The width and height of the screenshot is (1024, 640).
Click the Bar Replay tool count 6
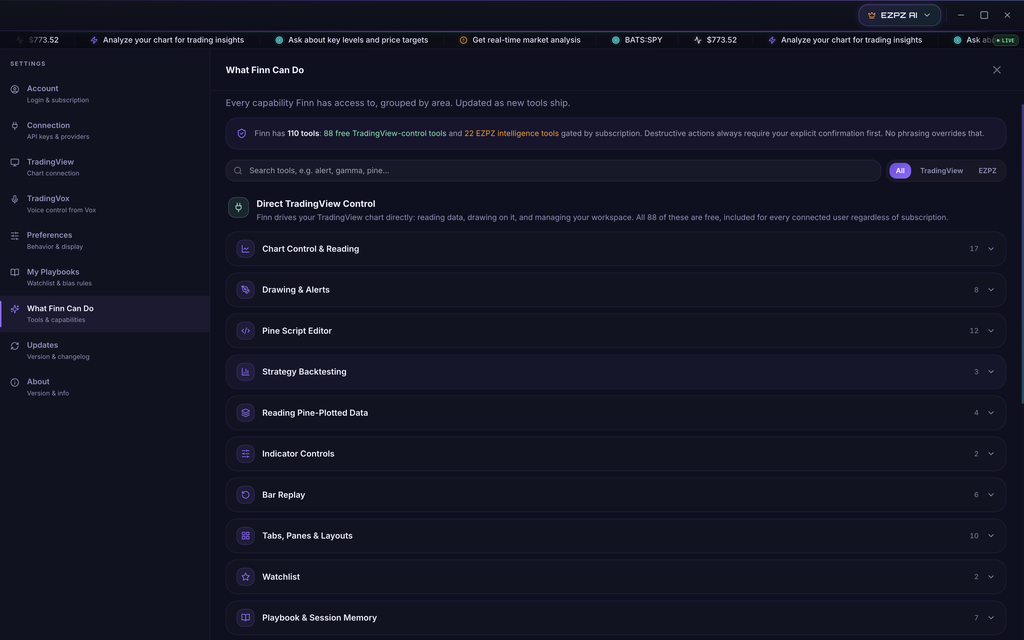(x=976, y=495)
